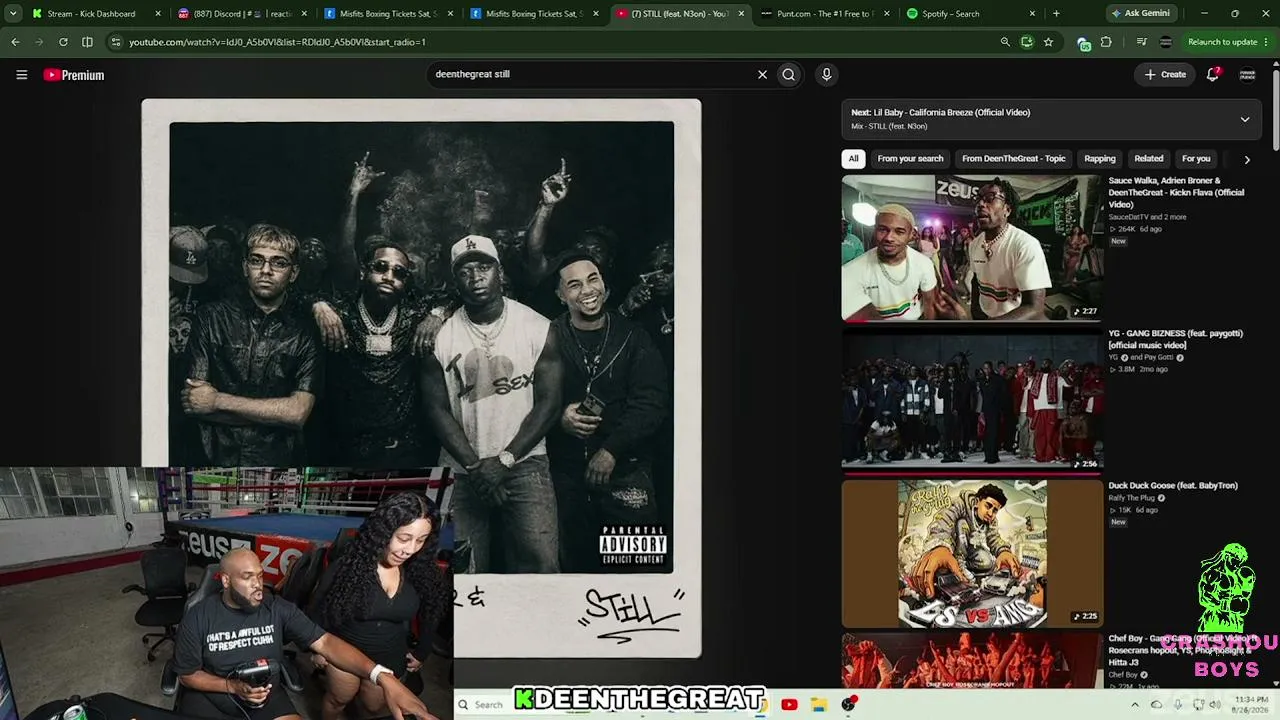Image resolution: width=1280 pixels, height=720 pixels.
Task: Select 'From DeenTheGreat - Topic' chip
Action: point(1014,158)
